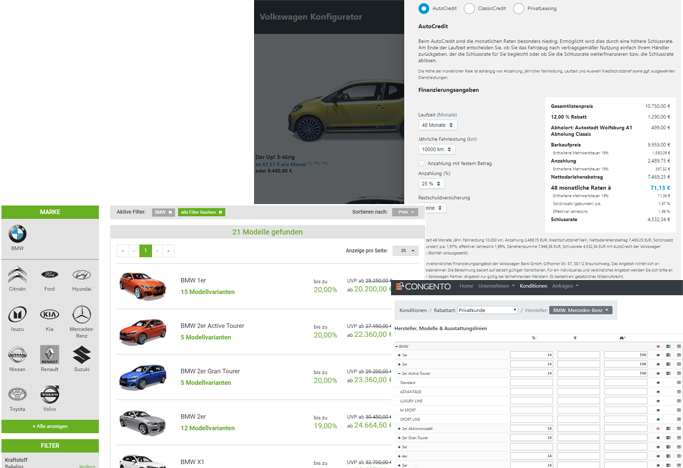Toggle visibility eye in LUXURY LINE row
The height and width of the screenshot is (468, 683).
(658, 401)
